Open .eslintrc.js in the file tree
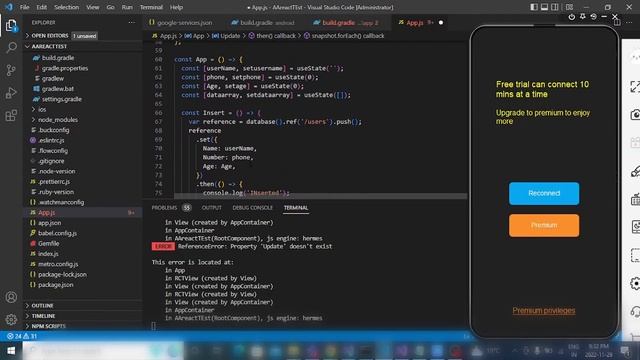The width and height of the screenshot is (640, 360). point(51,140)
